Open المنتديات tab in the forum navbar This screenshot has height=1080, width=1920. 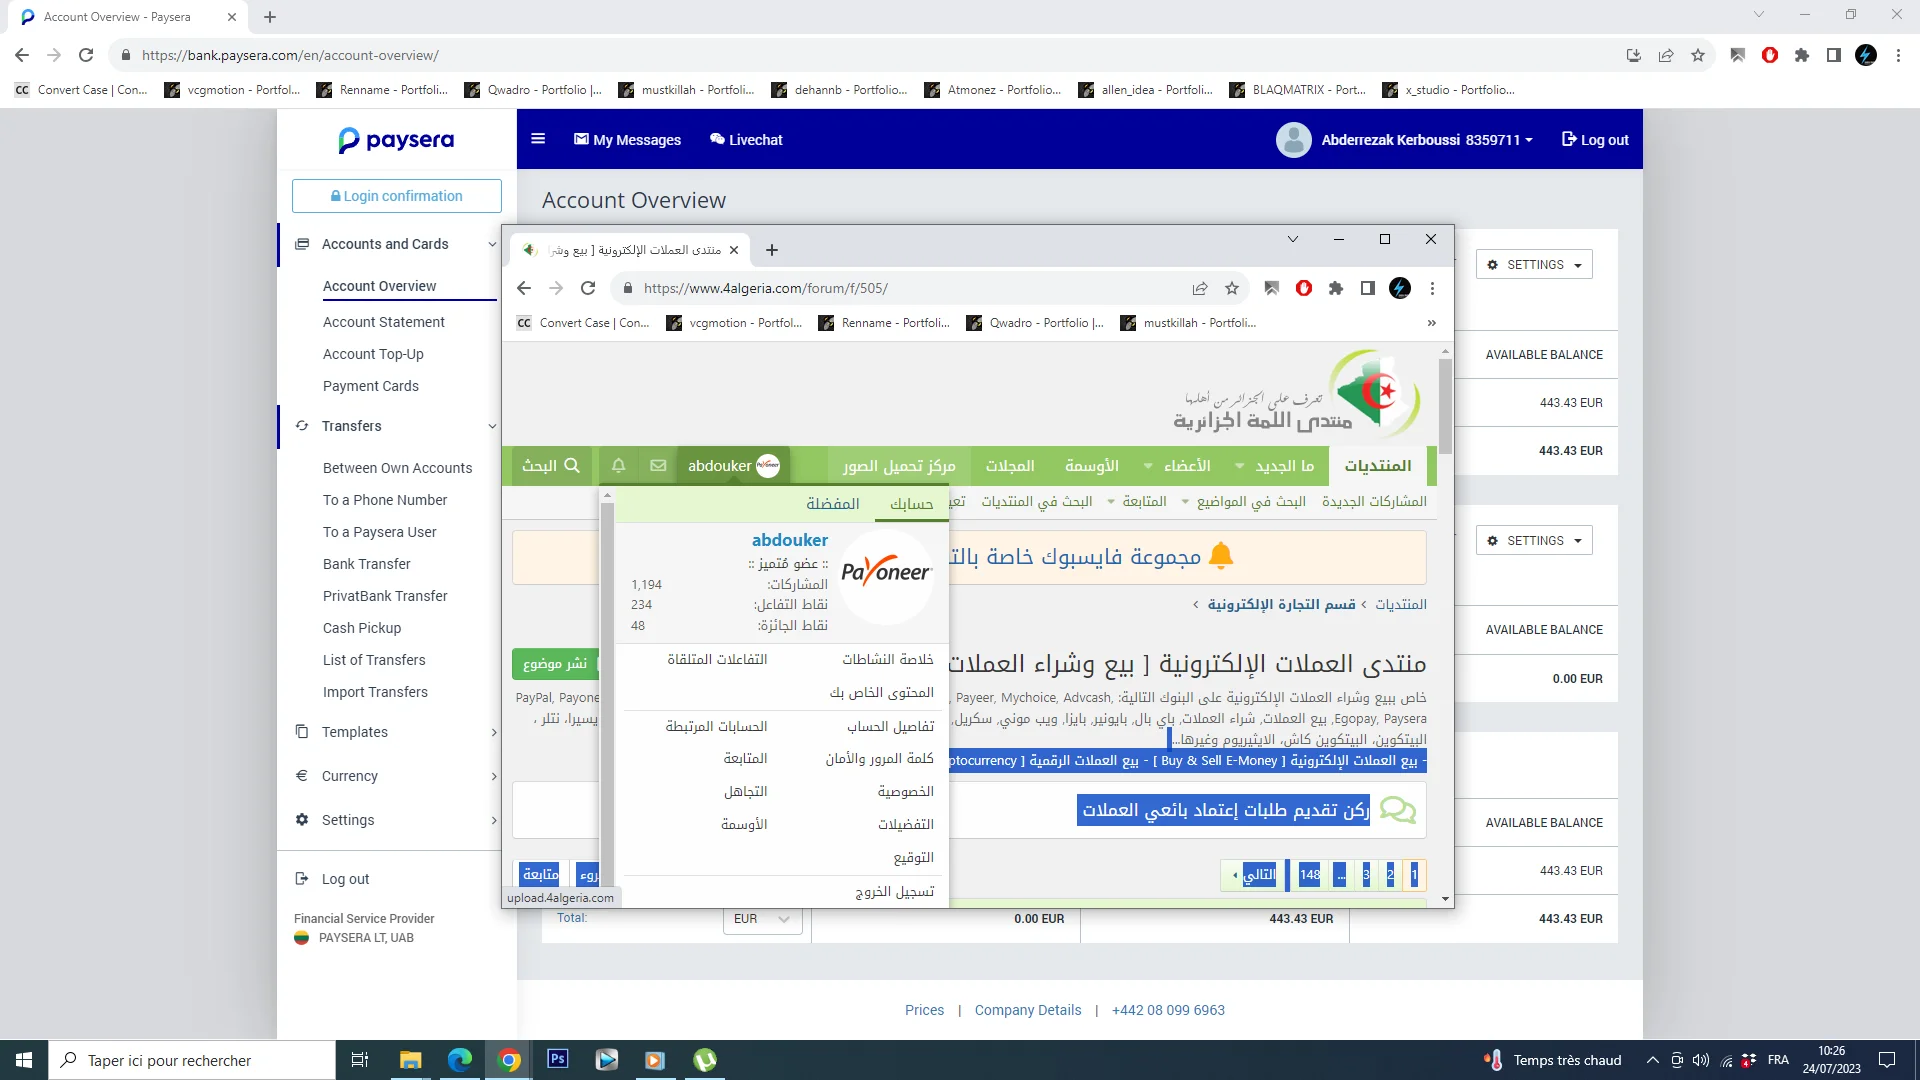[x=1378, y=466]
